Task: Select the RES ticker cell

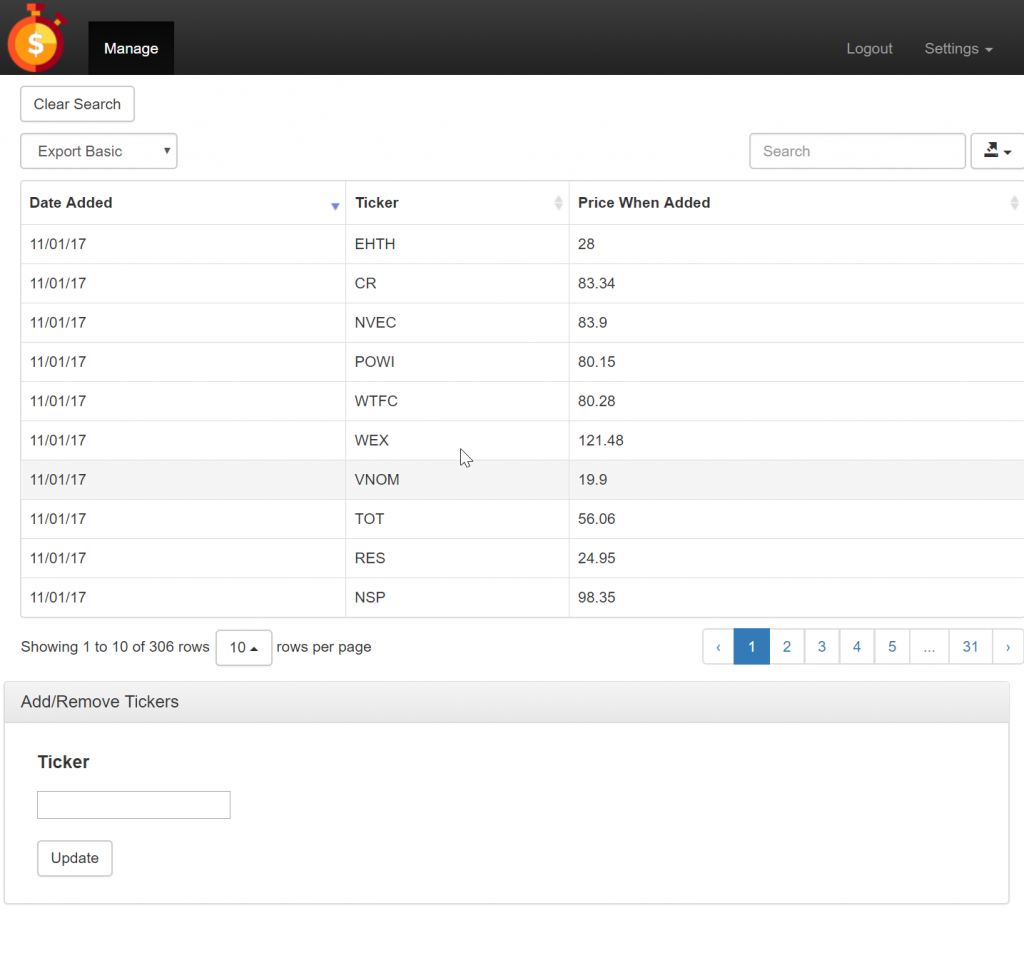Action: pos(457,558)
